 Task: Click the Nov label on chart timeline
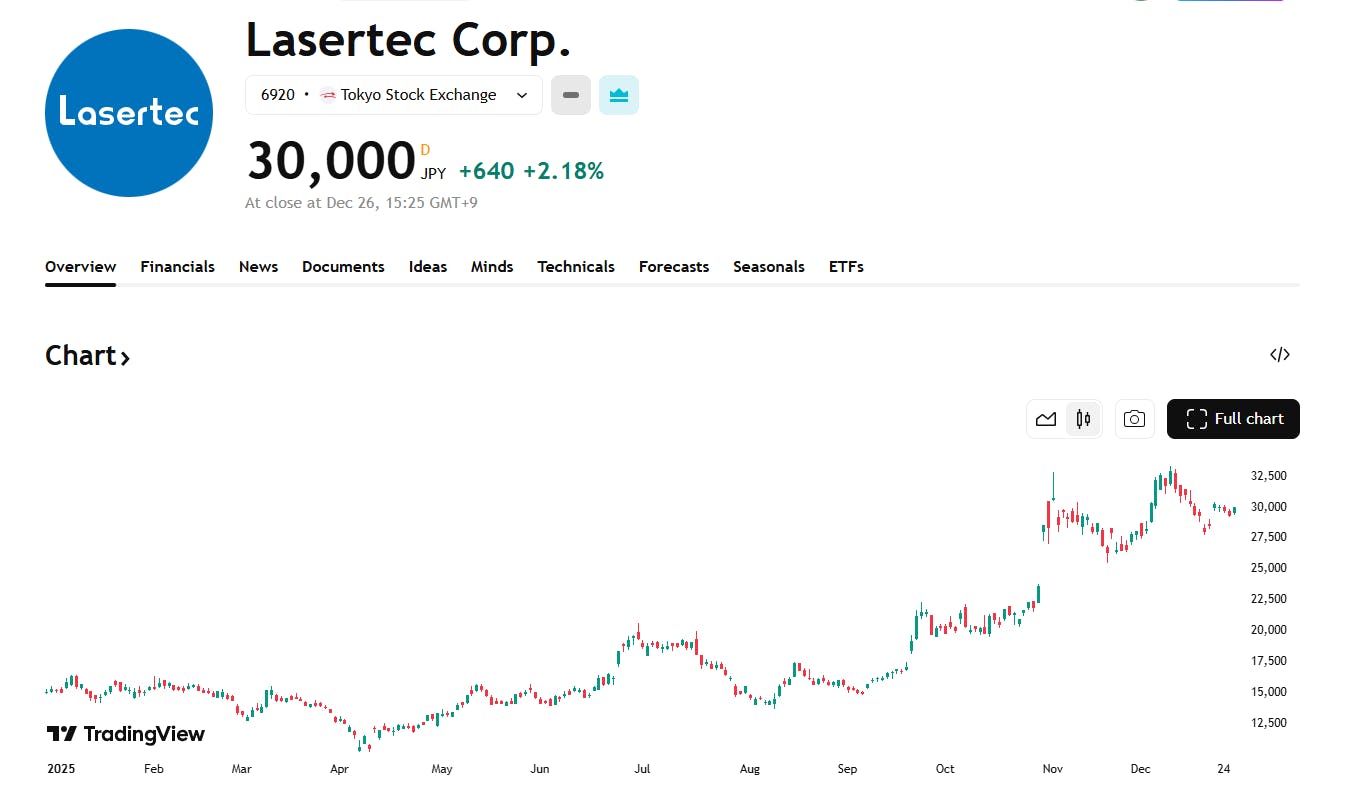pos(1052,769)
